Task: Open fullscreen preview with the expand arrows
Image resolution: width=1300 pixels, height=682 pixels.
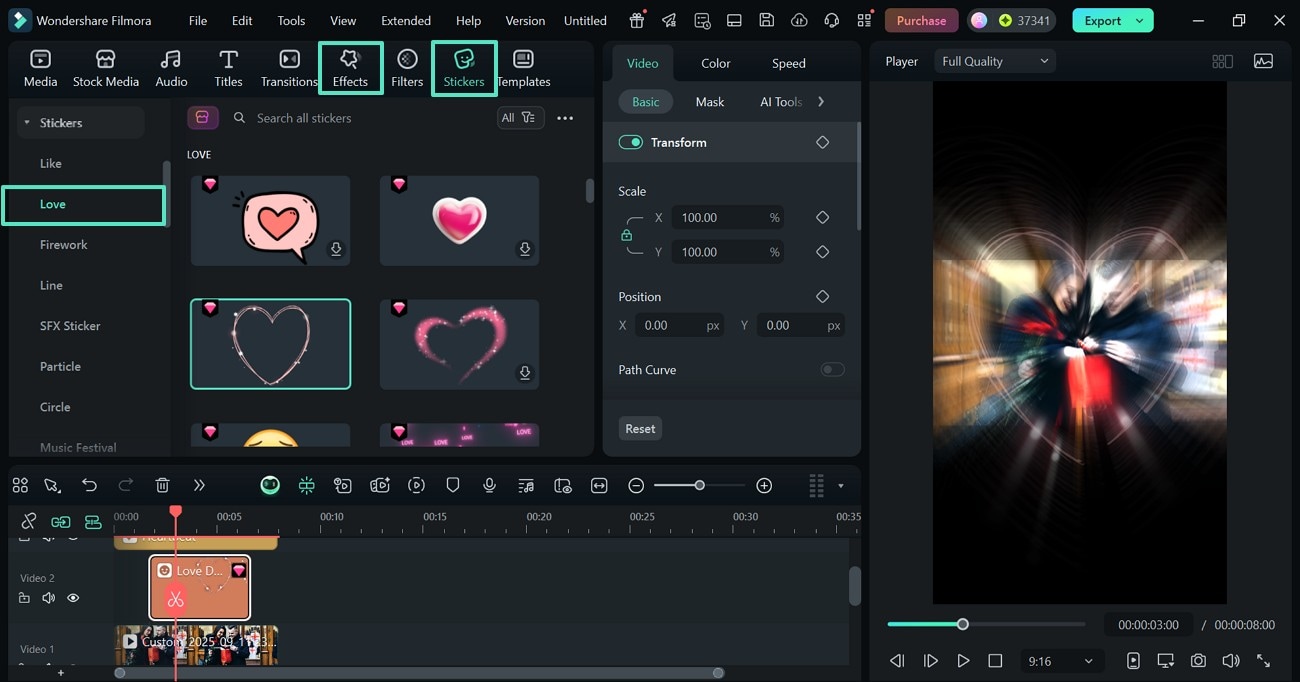Action: tap(1264, 661)
